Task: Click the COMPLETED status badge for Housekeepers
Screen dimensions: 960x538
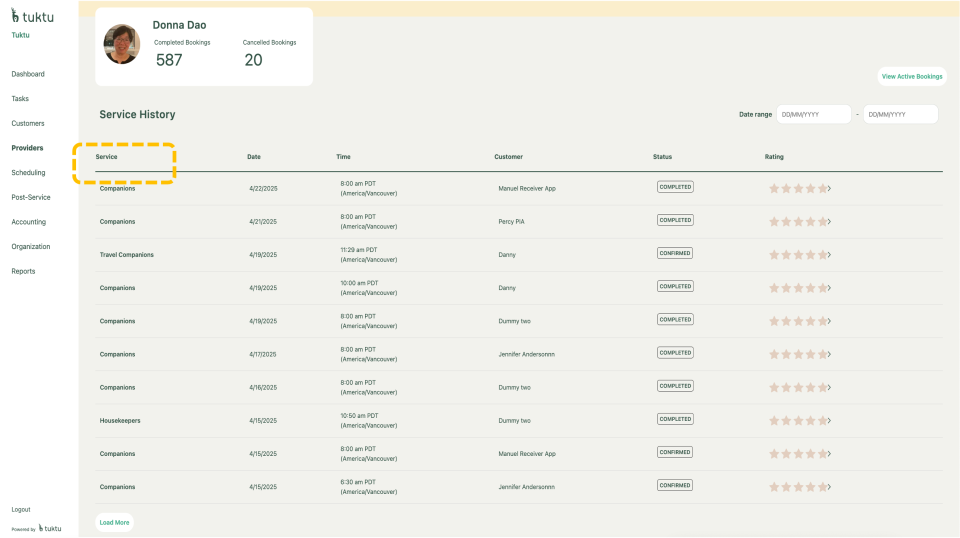Action: pos(675,419)
